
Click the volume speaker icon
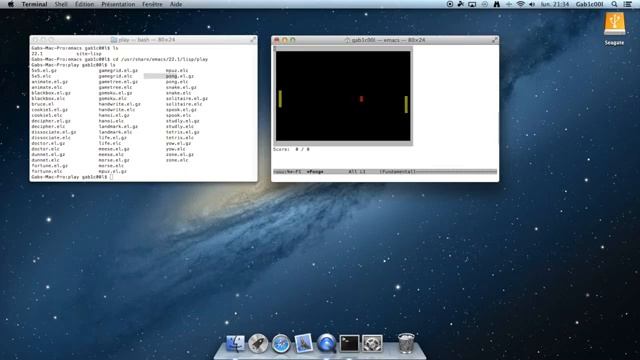(x=532, y=4)
